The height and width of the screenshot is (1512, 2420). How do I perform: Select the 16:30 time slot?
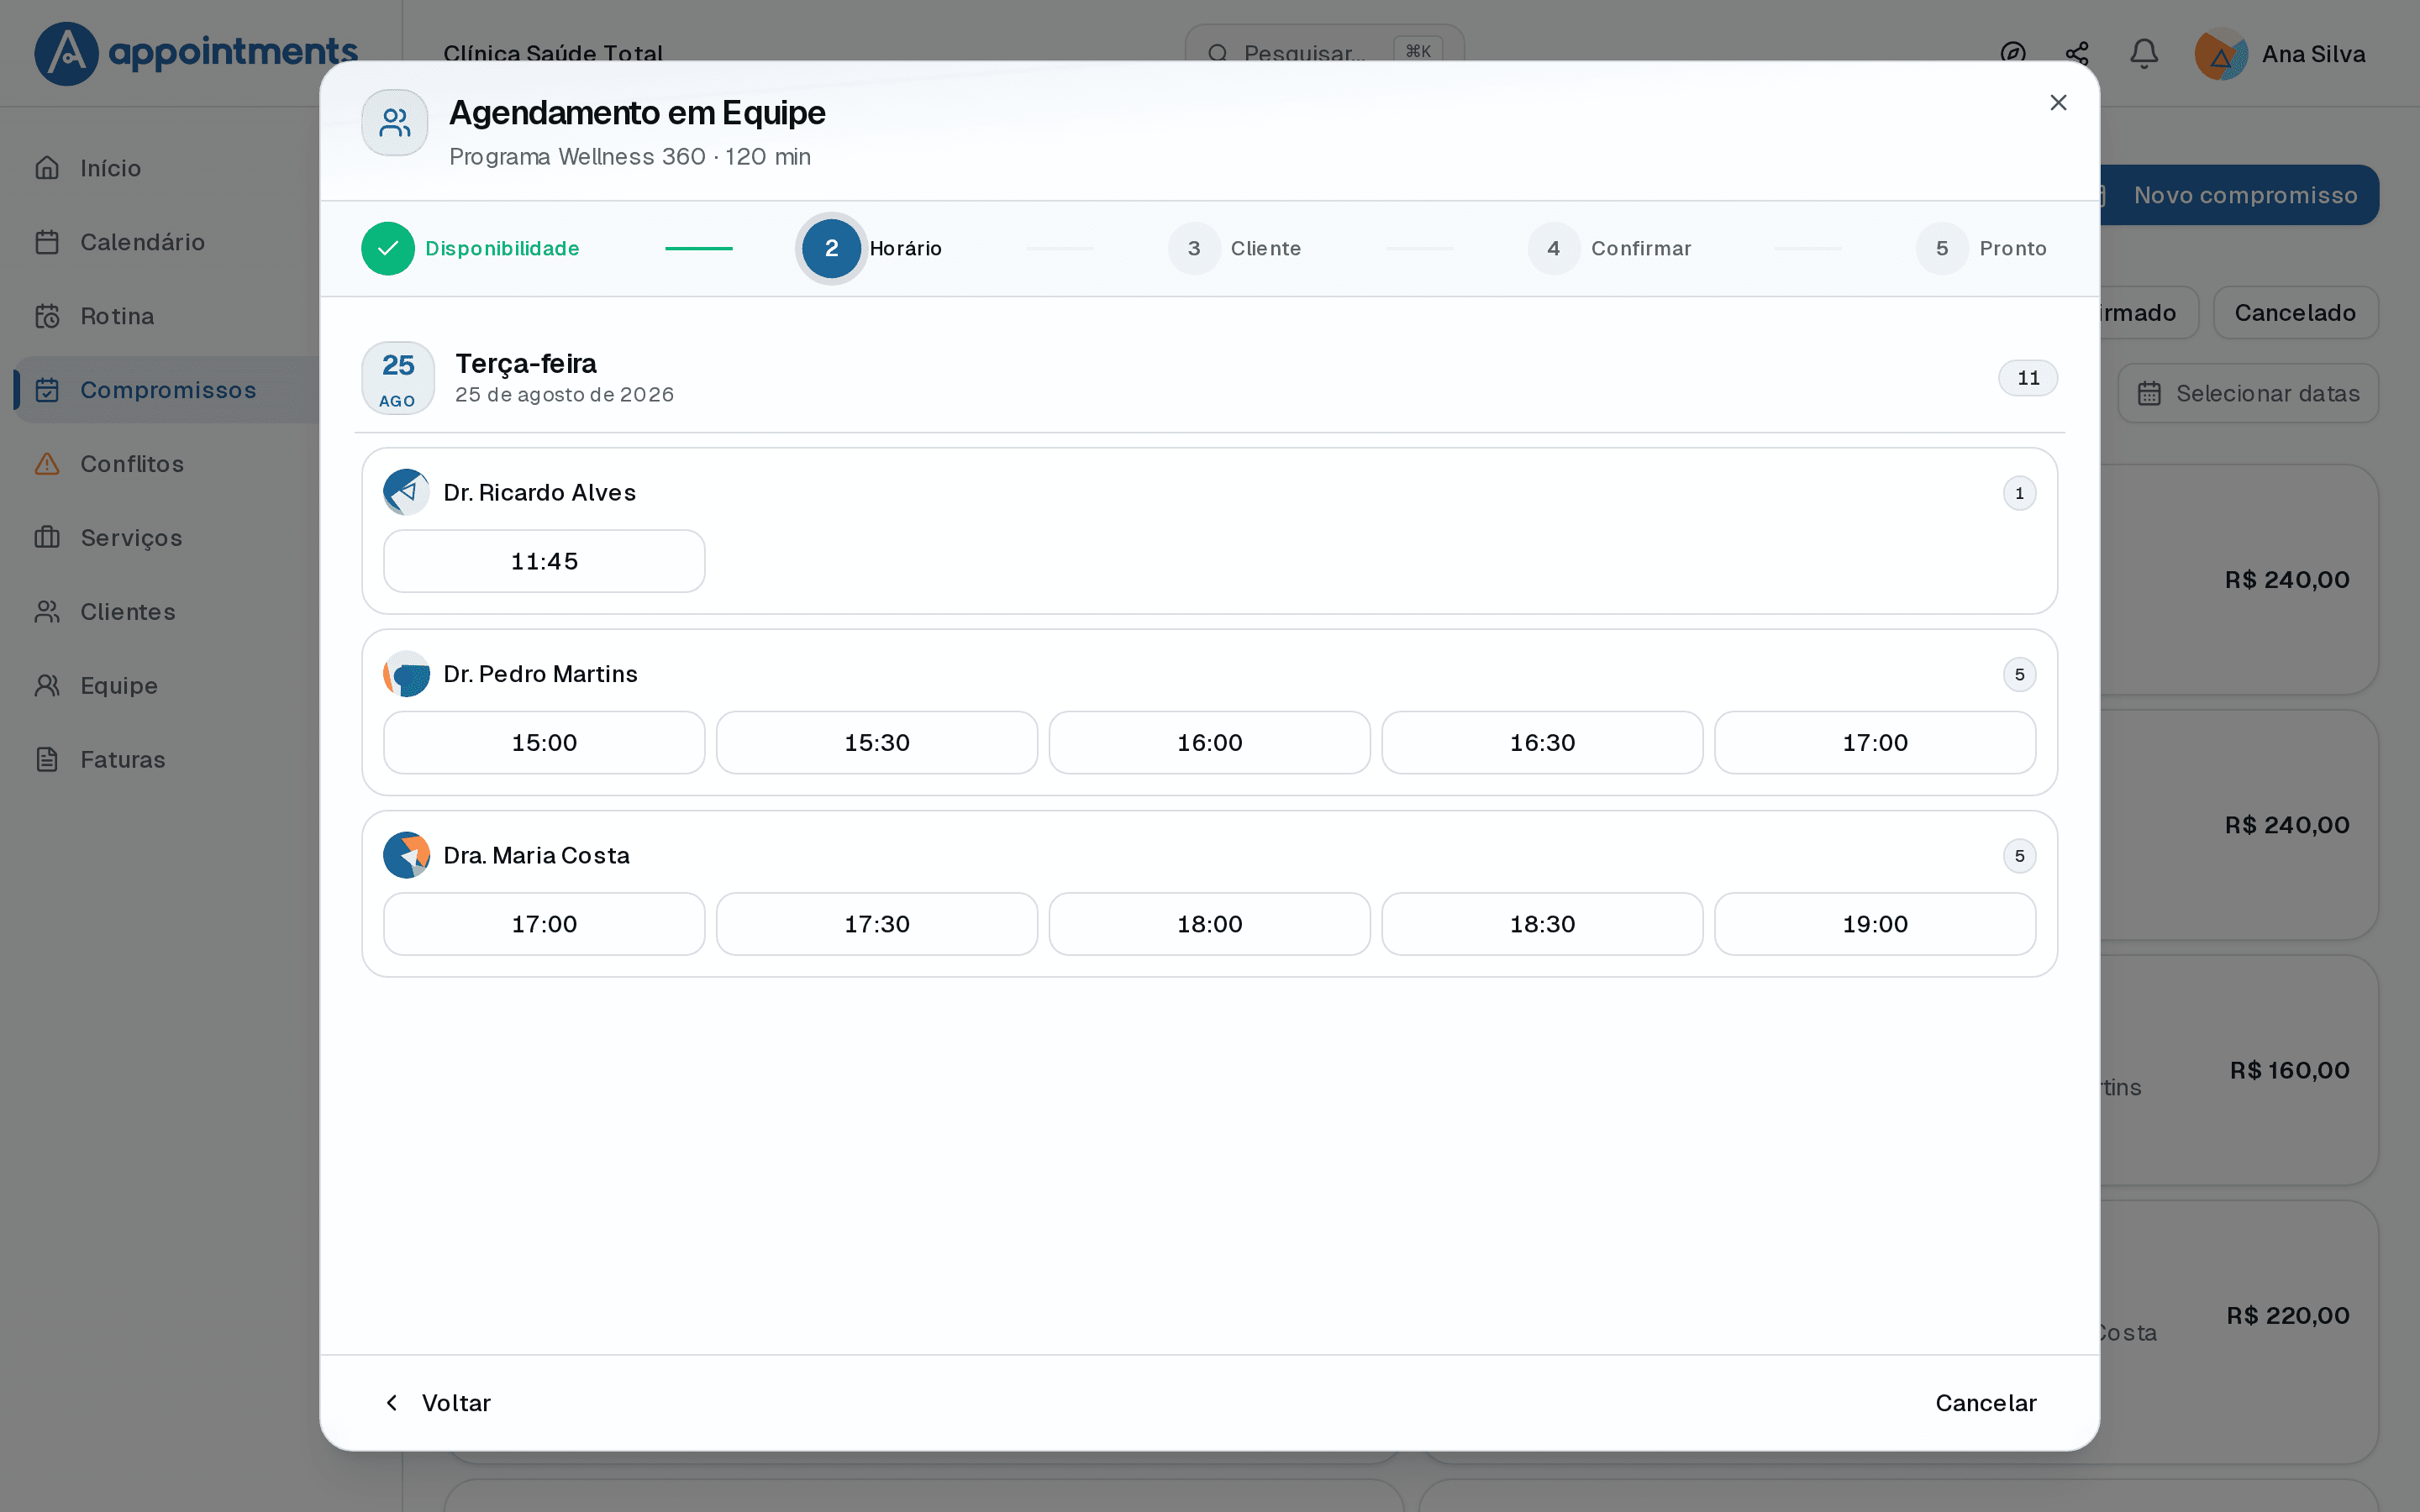[1542, 743]
